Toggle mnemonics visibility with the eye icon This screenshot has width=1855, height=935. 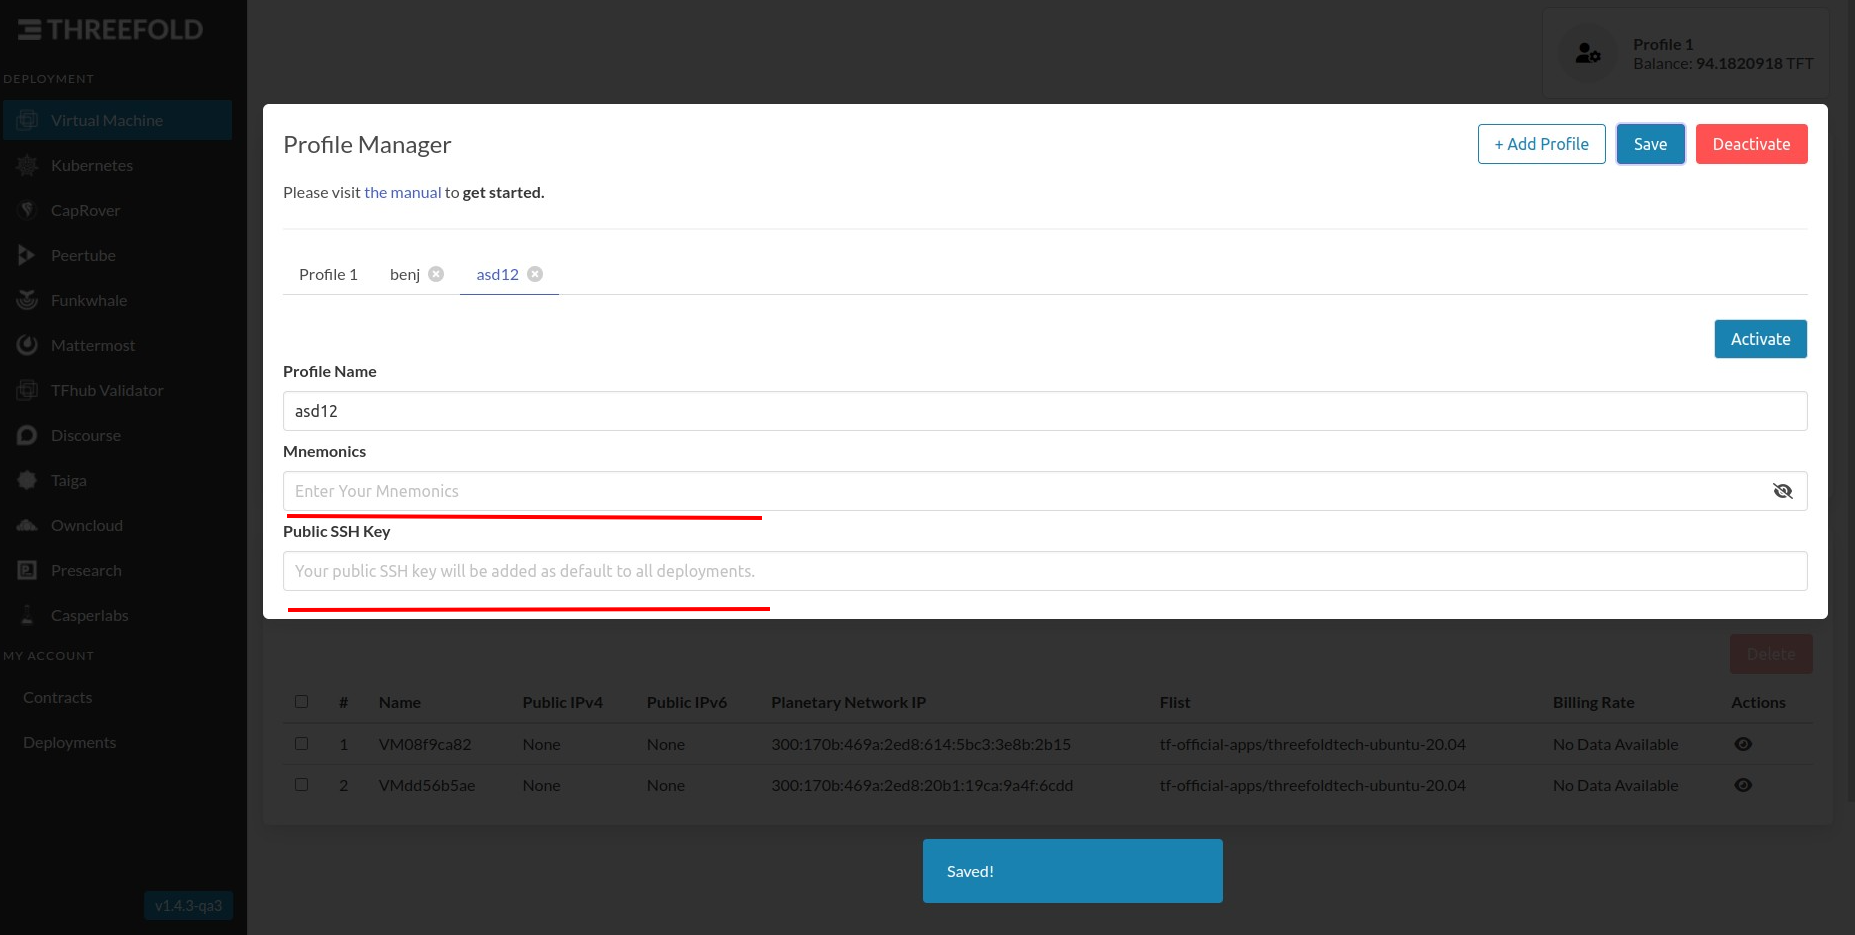[x=1783, y=491]
